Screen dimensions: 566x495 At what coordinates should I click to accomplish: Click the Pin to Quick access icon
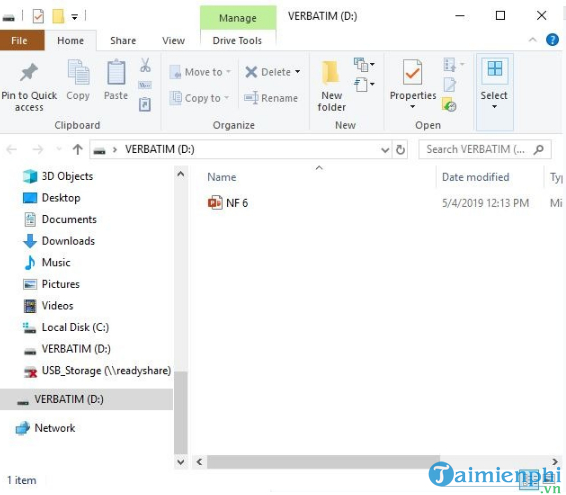pyautogui.click(x=29, y=72)
